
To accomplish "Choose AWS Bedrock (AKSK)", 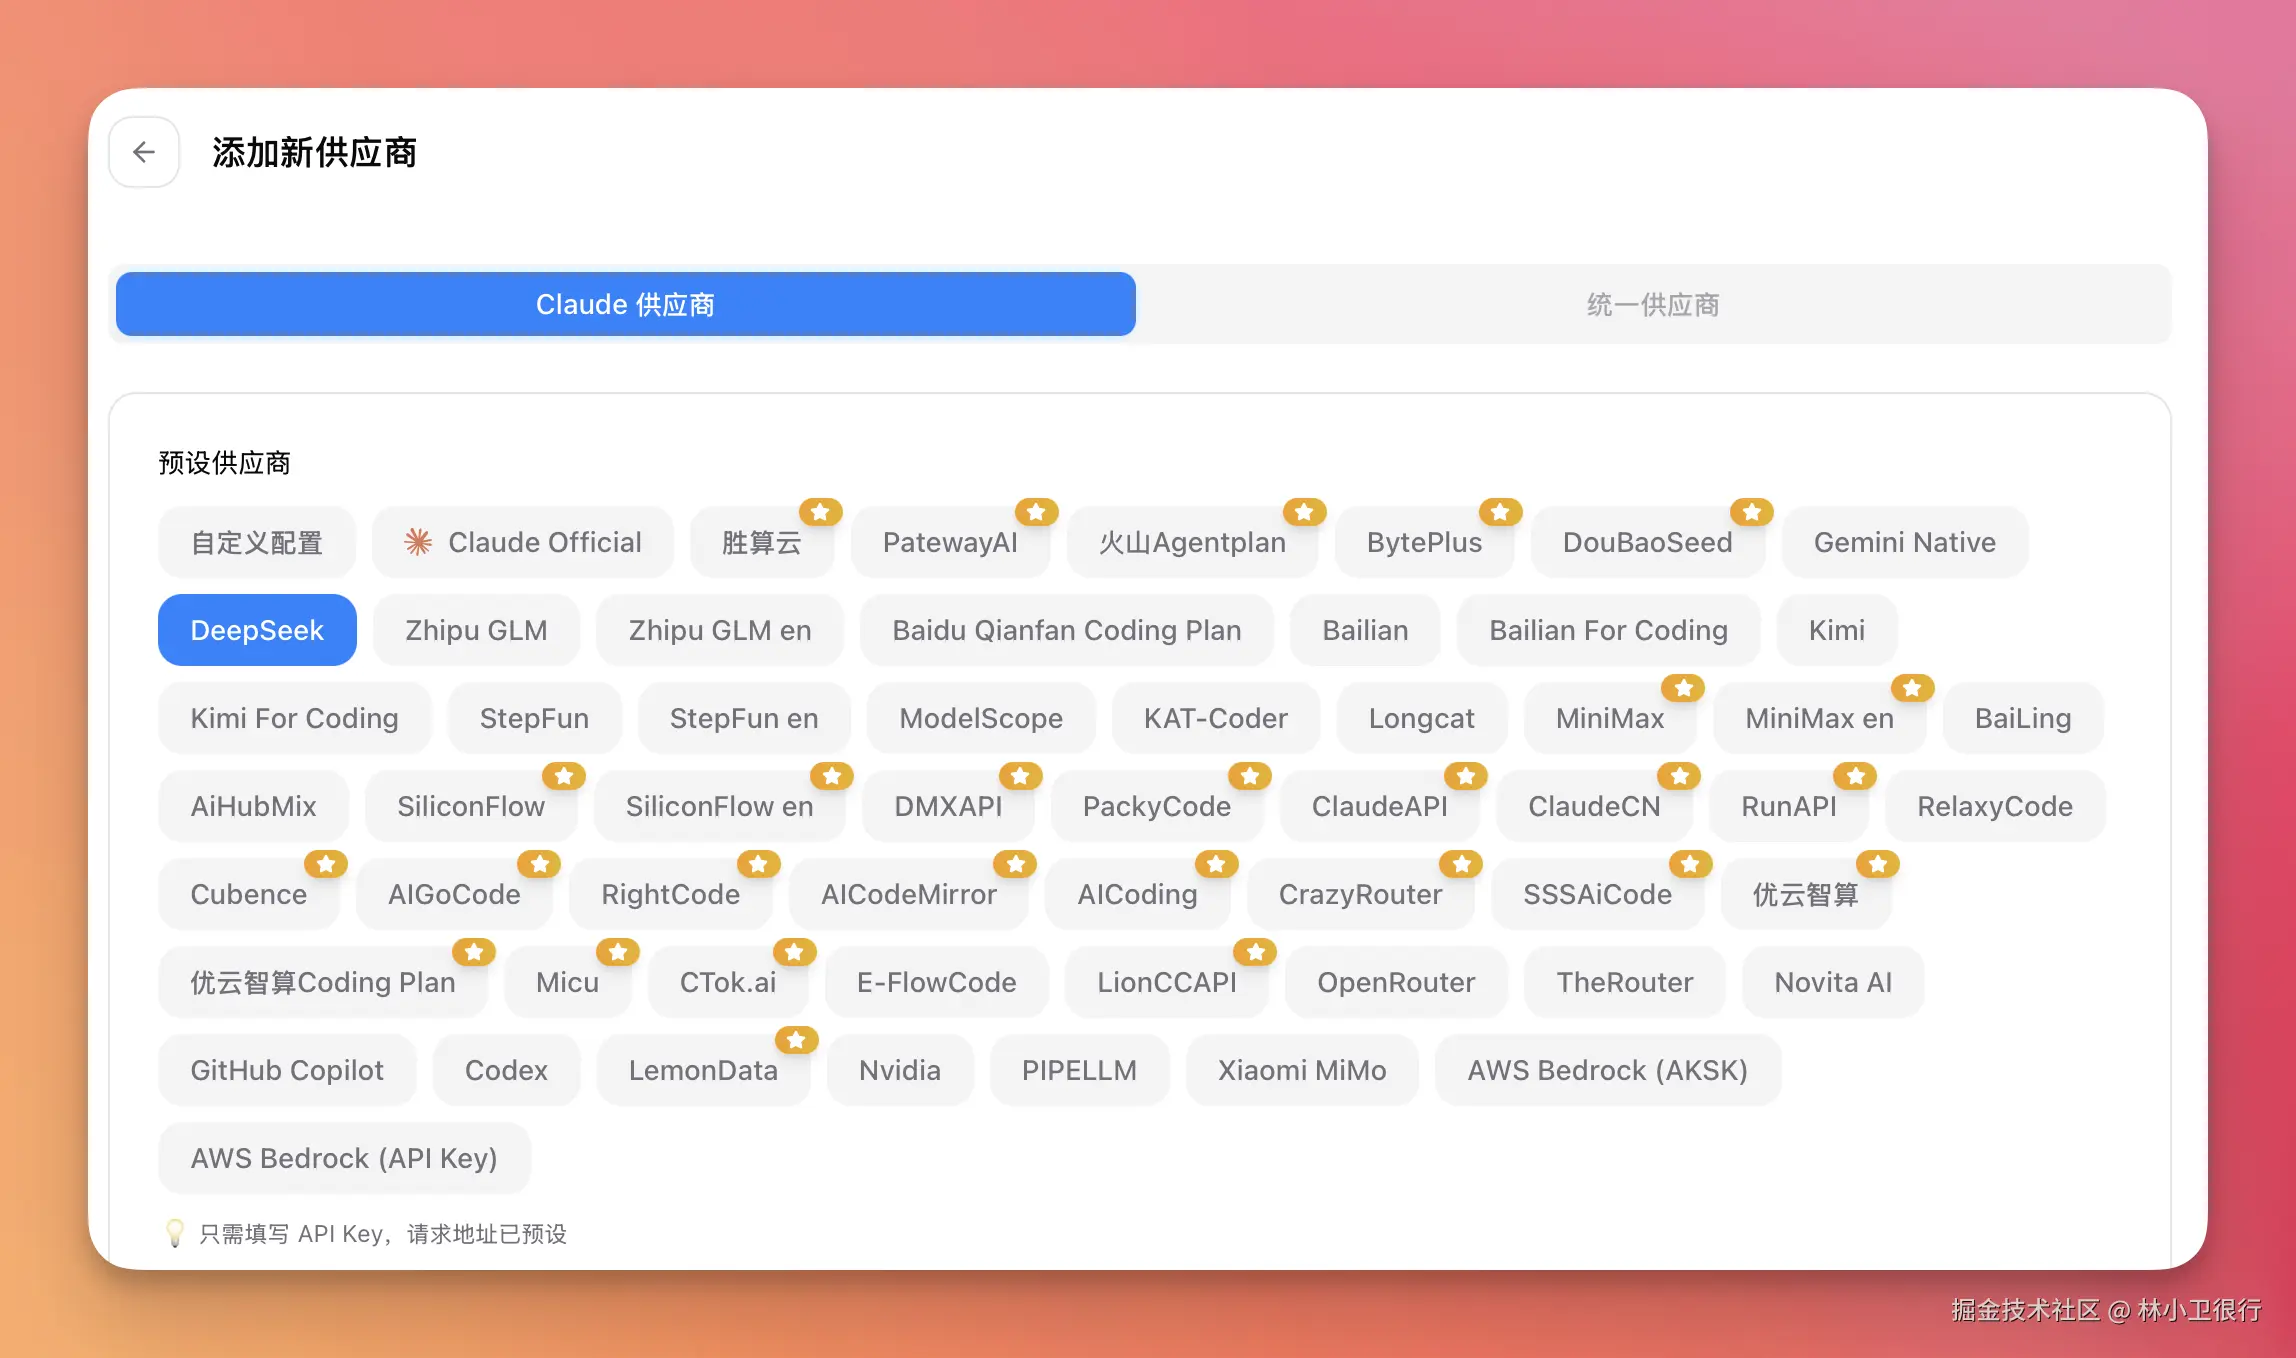I will click(1607, 1070).
